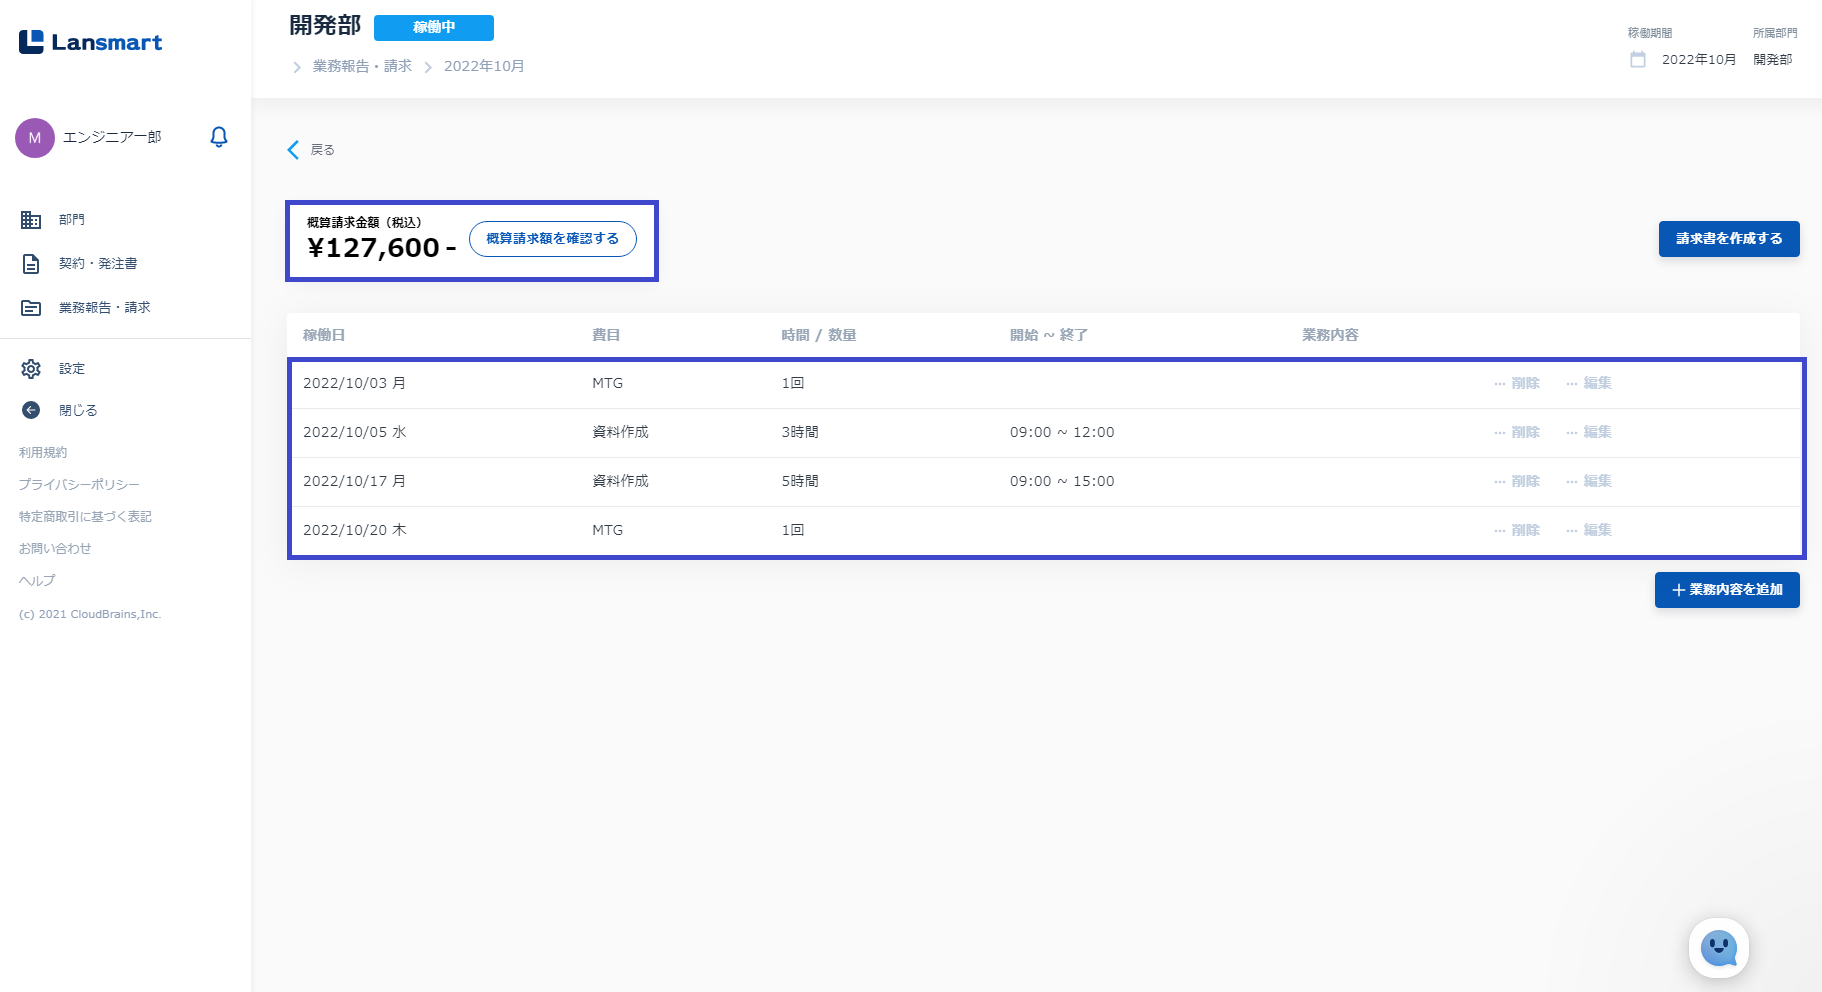Click the 設定 gear icon
The image size is (1822, 992).
click(x=31, y=369)
